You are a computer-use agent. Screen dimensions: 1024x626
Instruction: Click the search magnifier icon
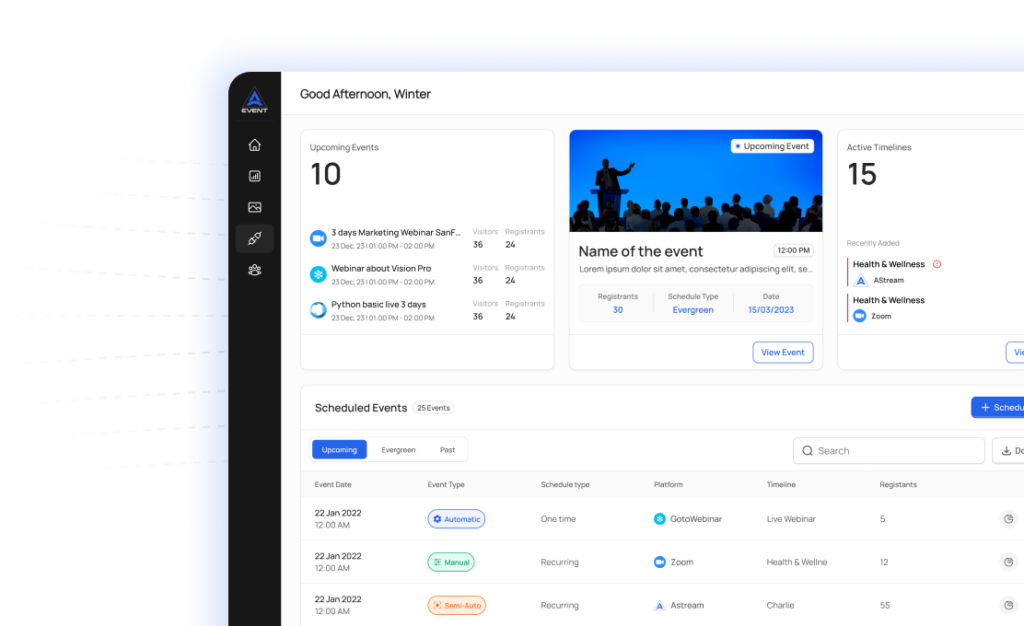[808, 451]
